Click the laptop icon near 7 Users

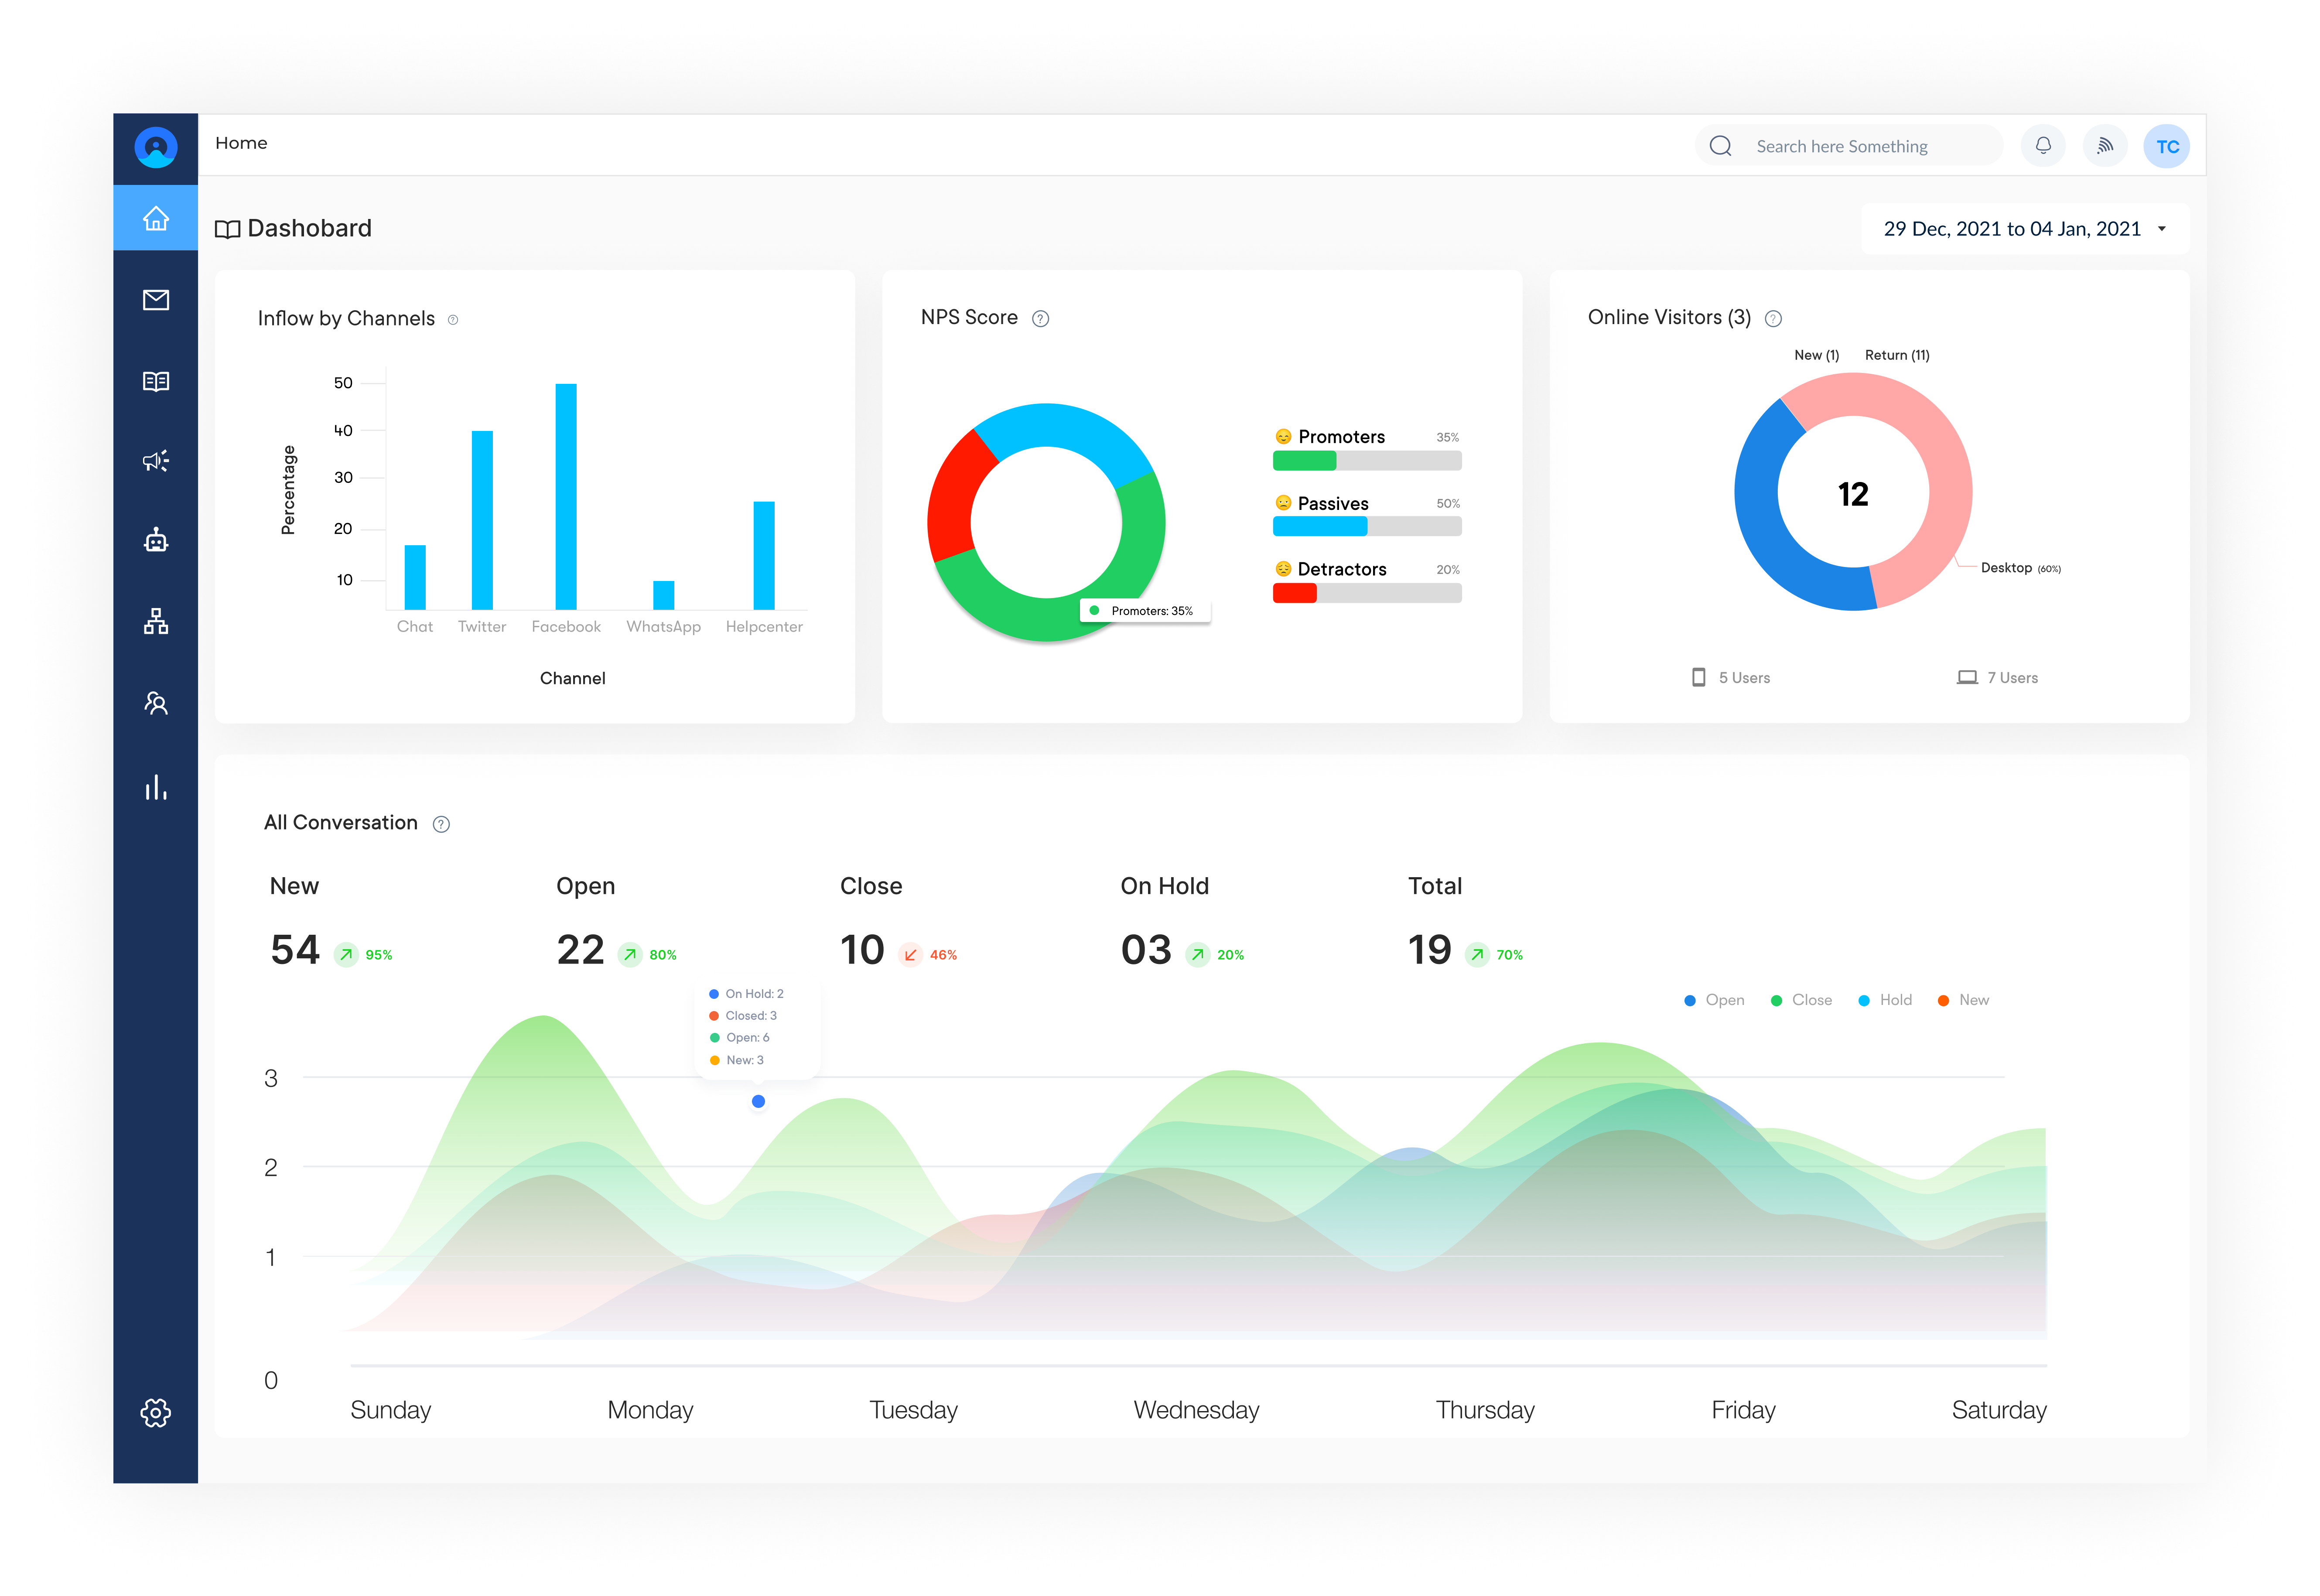[1967, 677]
